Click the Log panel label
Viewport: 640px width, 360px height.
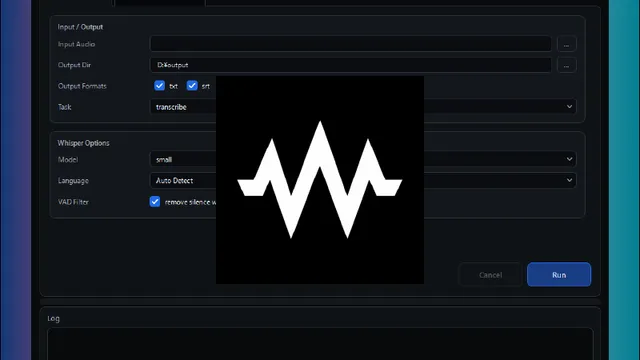pos(53,318)
